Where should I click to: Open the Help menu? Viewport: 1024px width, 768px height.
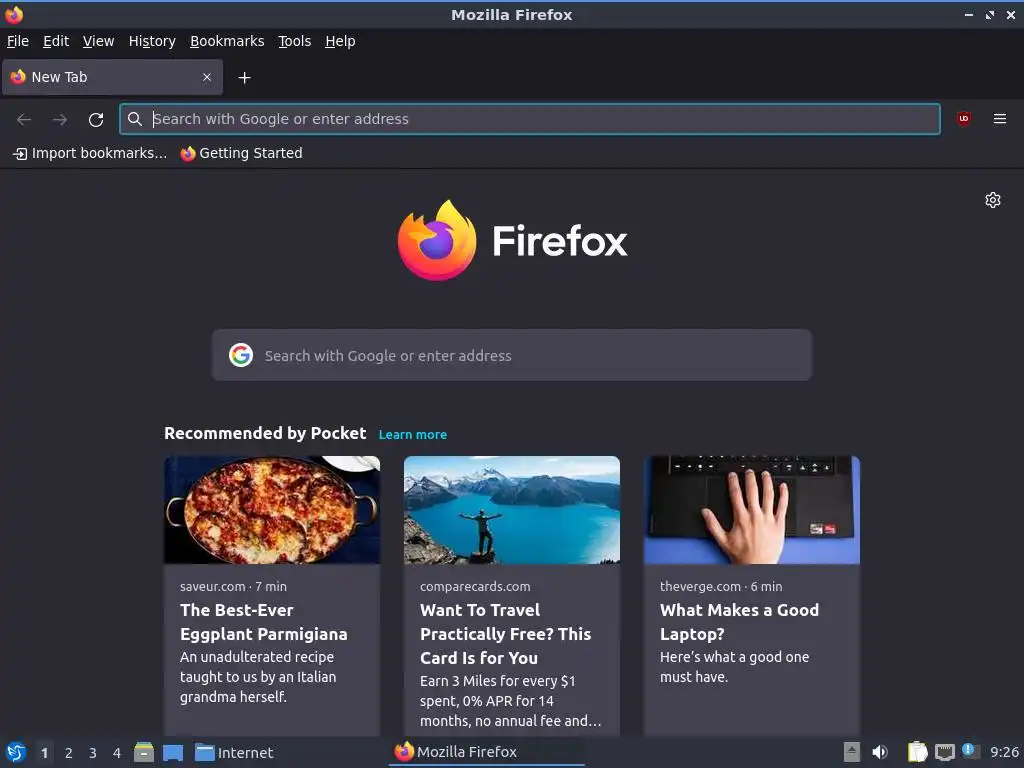(340, 41)
